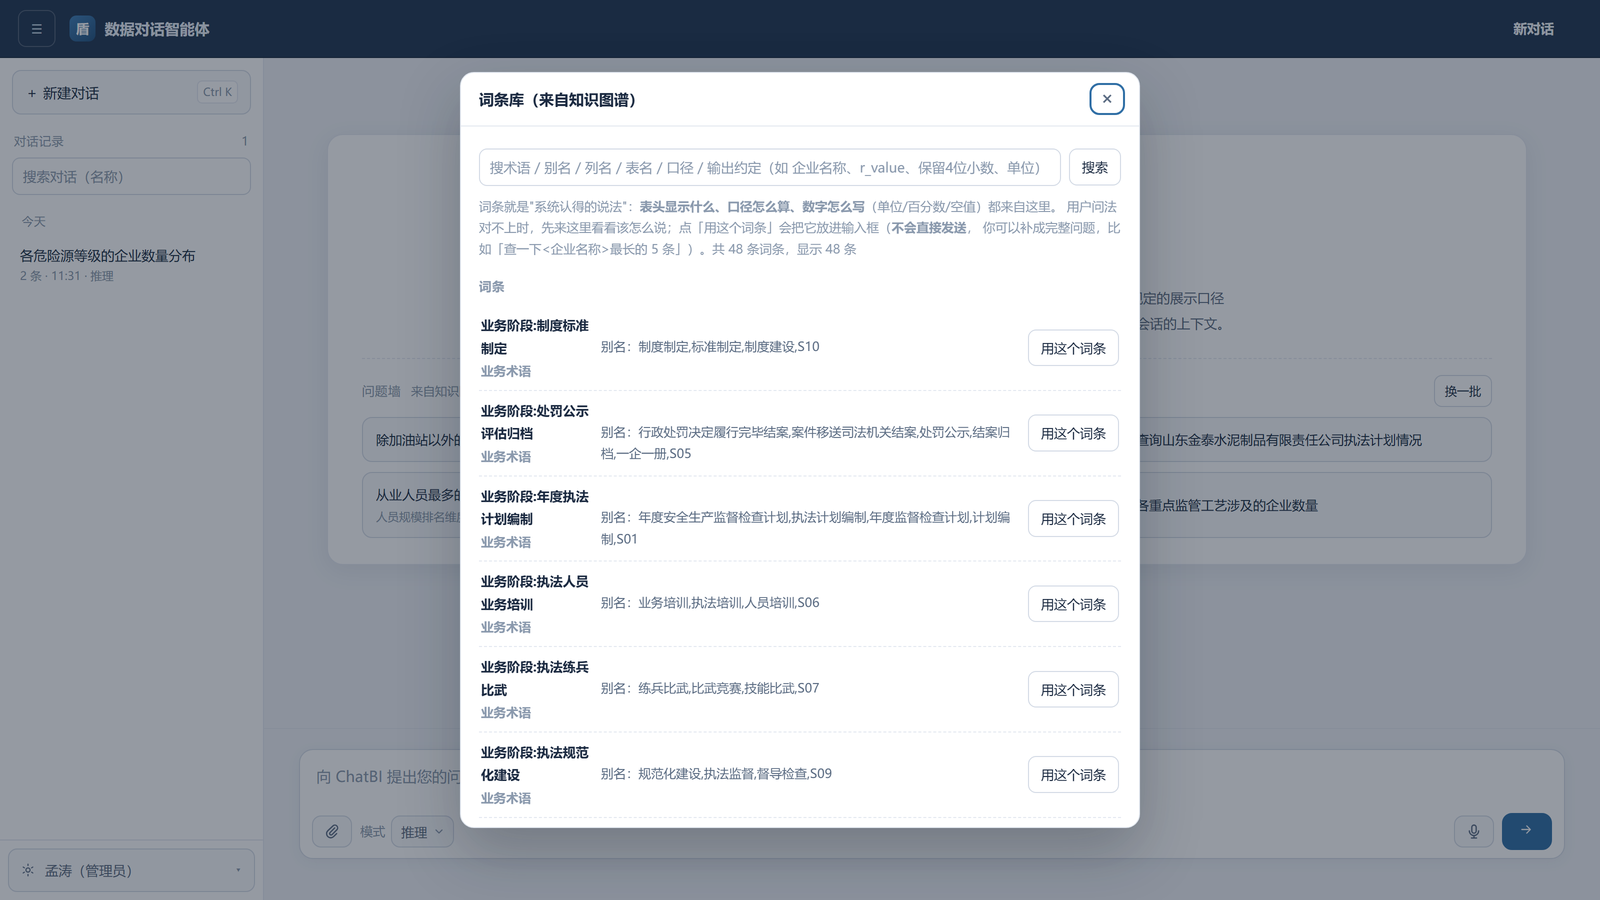
Task: Click the shield app logo icon
Action: (x=83, y=29)
